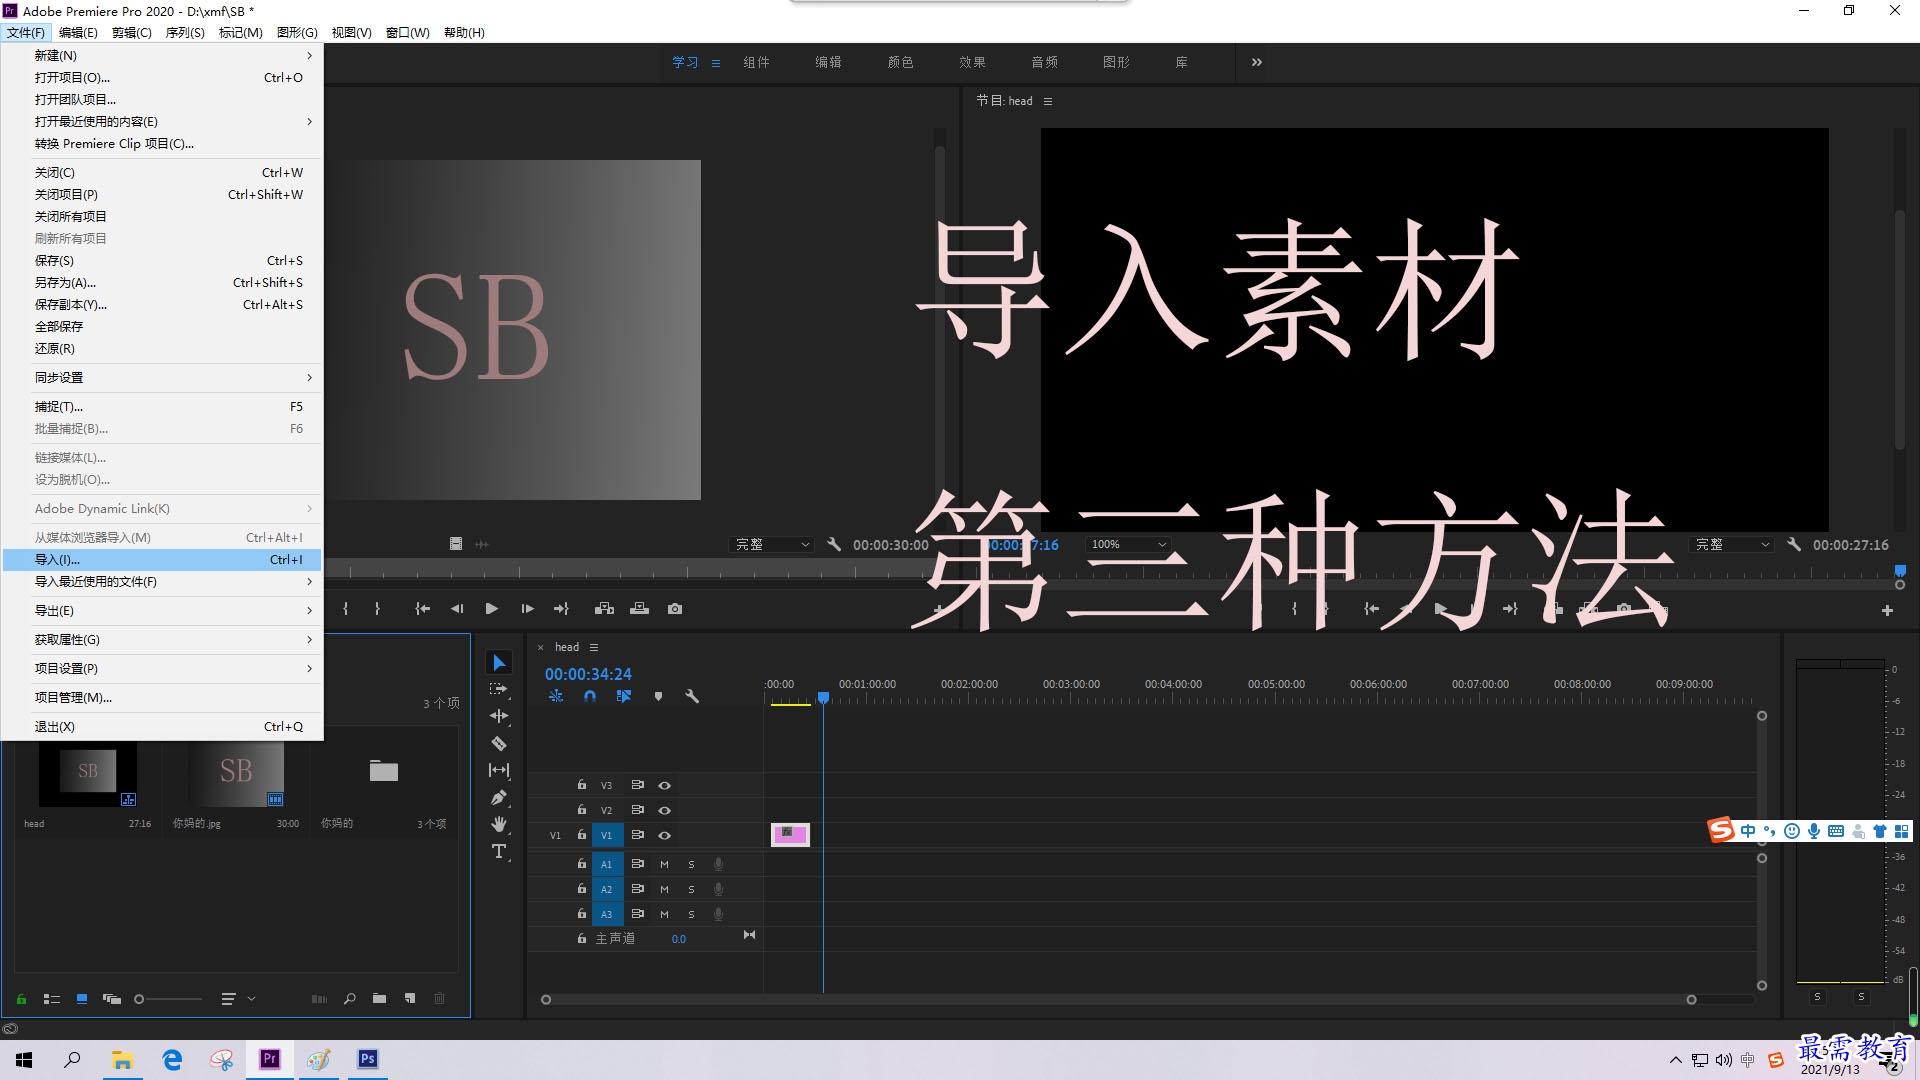Click Insert button in source monitor
Image resolution: width=1920 pixels, height=1080 pixels.
click(x=604, y=608)
